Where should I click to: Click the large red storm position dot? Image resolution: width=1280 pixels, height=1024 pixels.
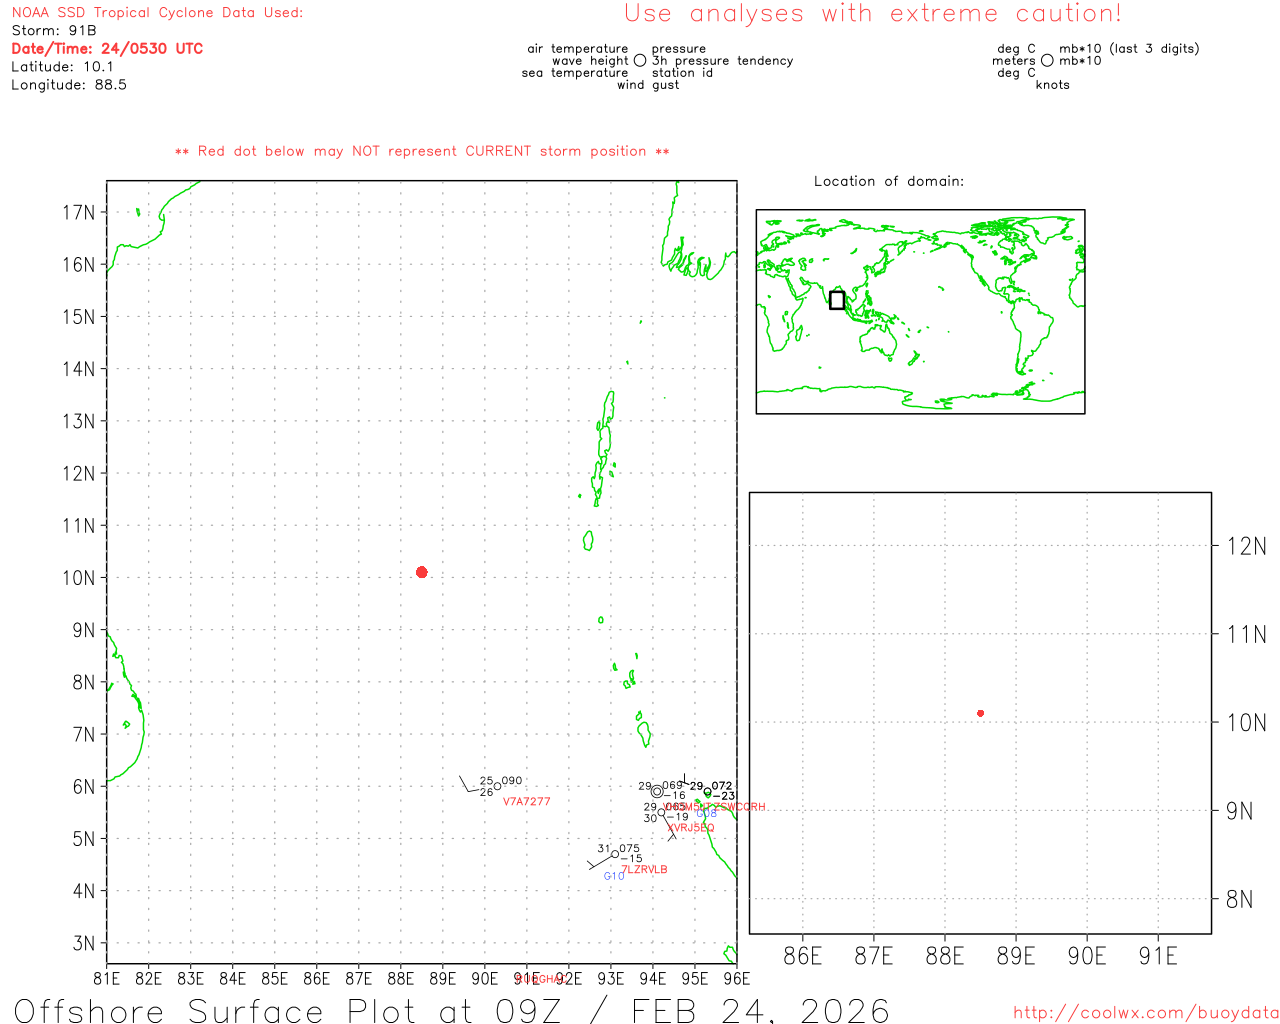pos(421,572)
